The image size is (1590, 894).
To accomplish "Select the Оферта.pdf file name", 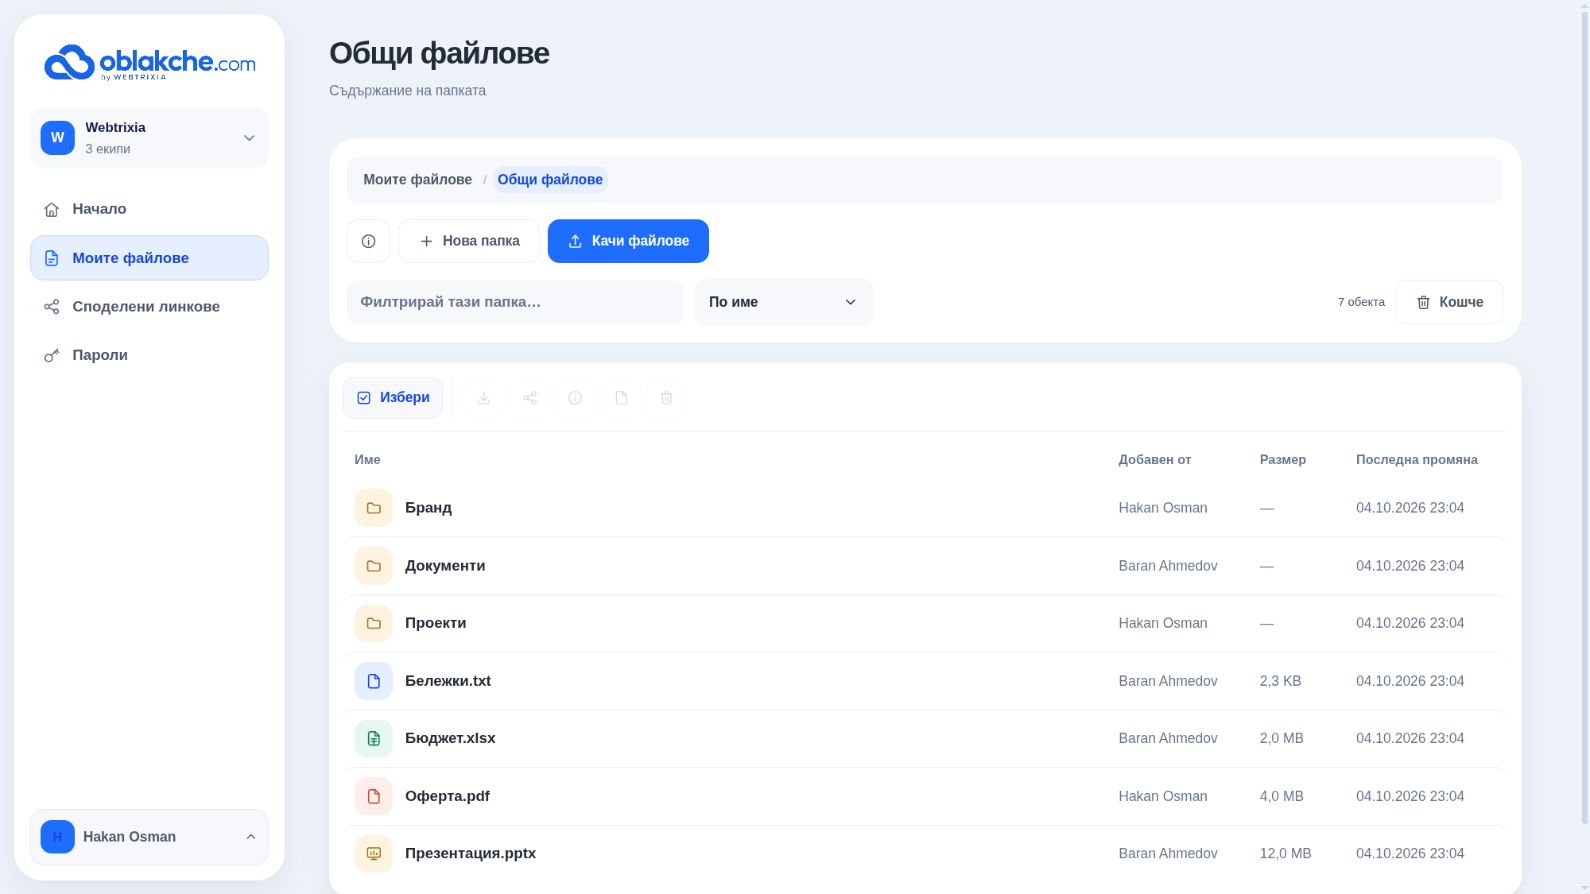I will [447, 796].
